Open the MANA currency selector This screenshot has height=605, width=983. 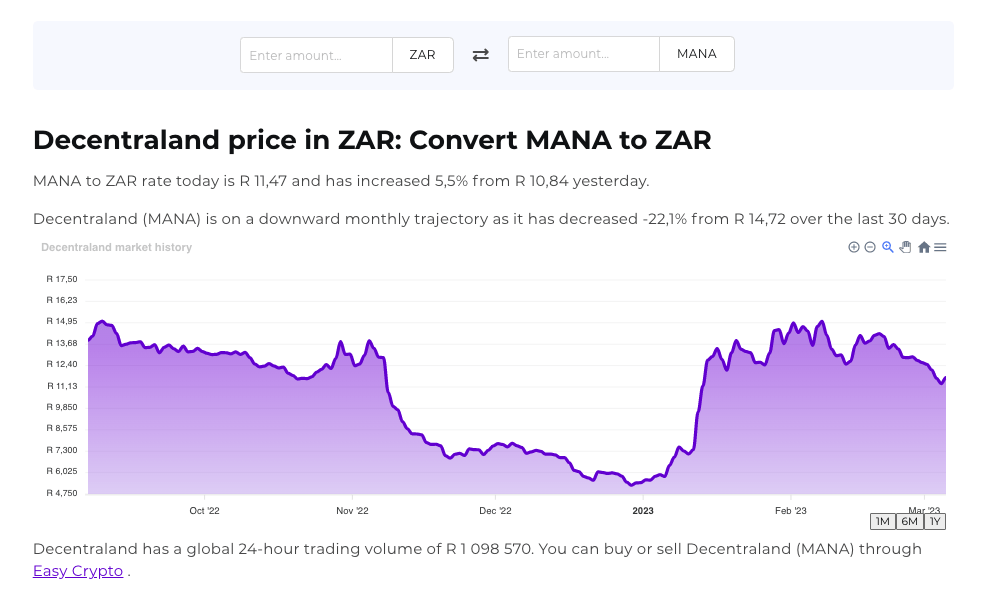[696, 54]
